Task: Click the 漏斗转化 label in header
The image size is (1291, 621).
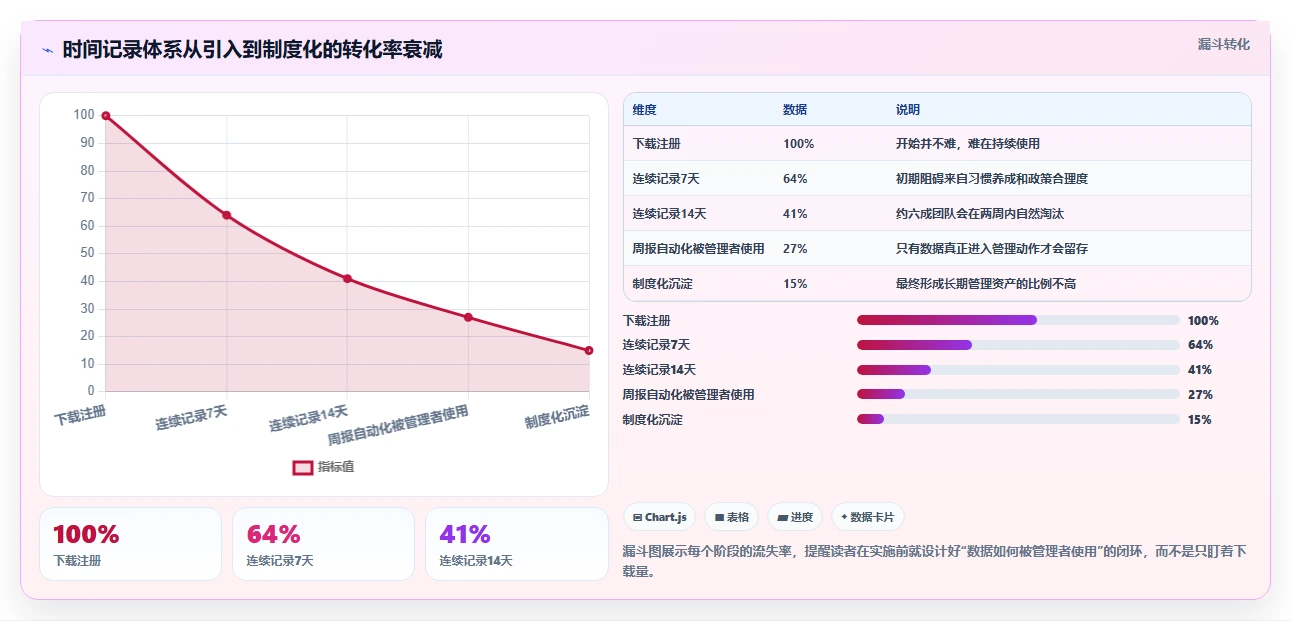Action: click(1224, 45)
